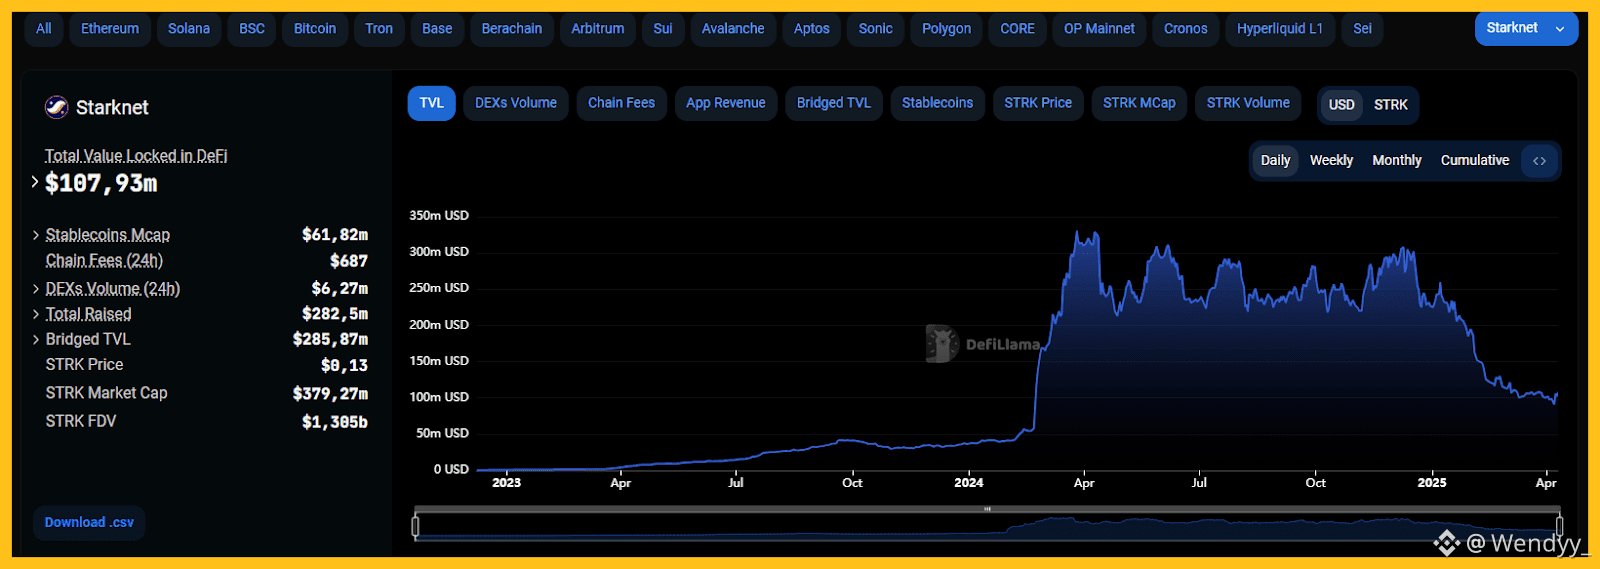
Task: Select the Base chain filter
Action: coord(437,29)
